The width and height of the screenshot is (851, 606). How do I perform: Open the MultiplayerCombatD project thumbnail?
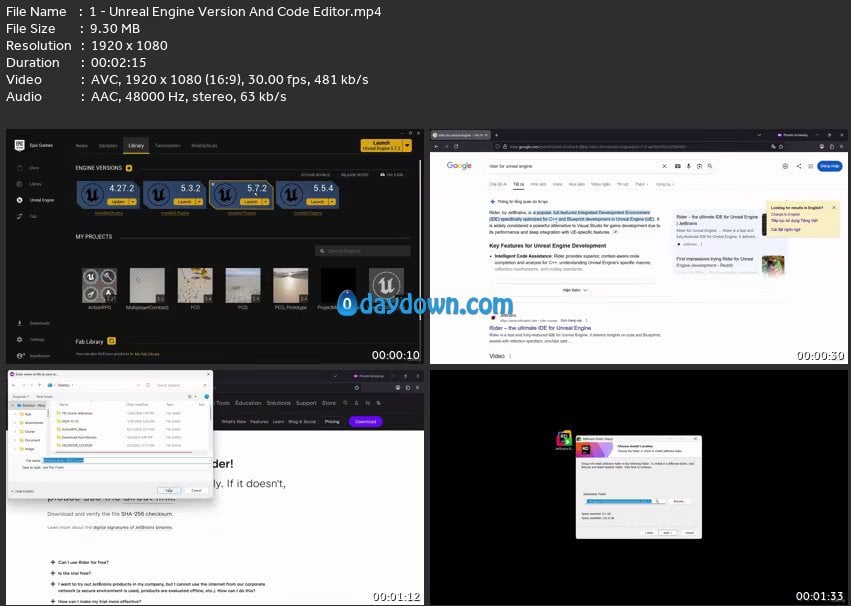(147, 285)
